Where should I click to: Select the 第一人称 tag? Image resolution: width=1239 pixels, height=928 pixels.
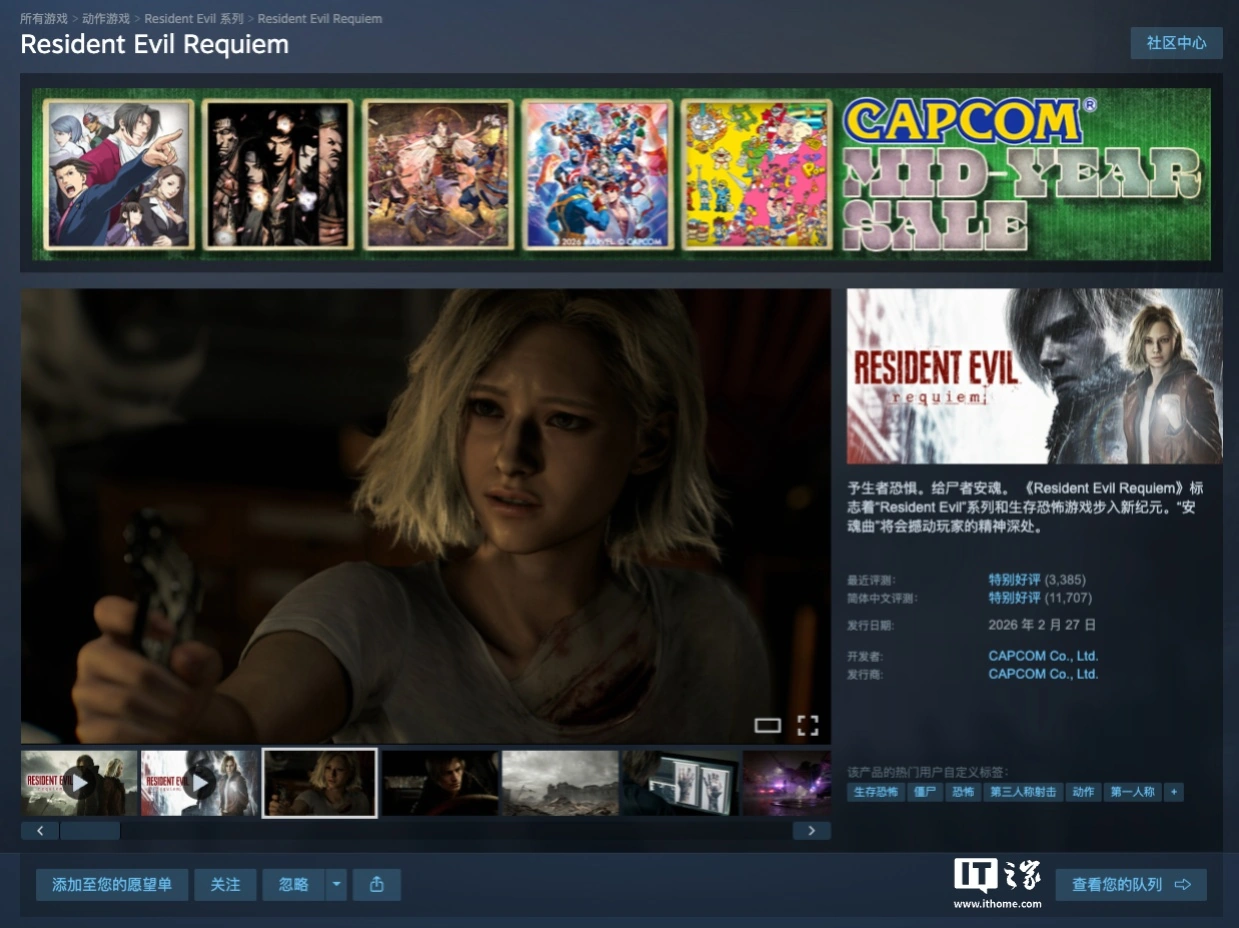click(1132, 792)
